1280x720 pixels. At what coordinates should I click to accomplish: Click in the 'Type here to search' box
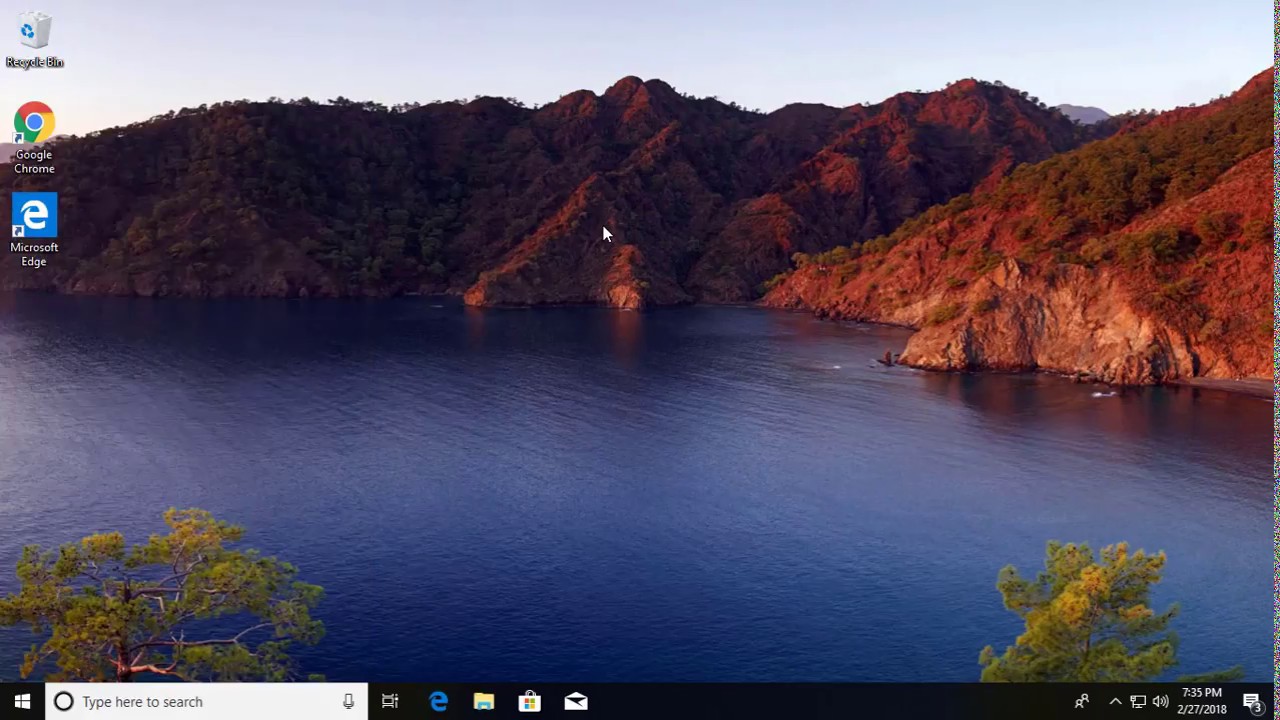coord(207,702)
